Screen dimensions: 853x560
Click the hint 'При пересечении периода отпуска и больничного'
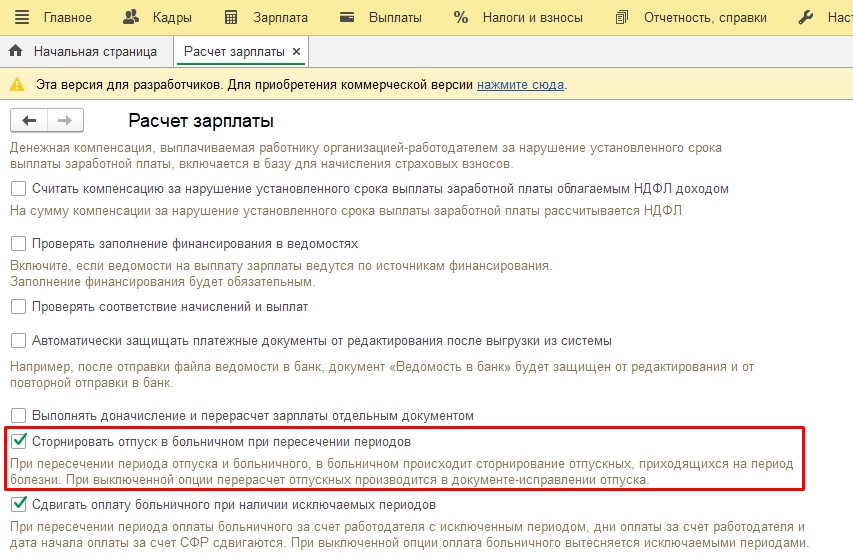[401, 472]
